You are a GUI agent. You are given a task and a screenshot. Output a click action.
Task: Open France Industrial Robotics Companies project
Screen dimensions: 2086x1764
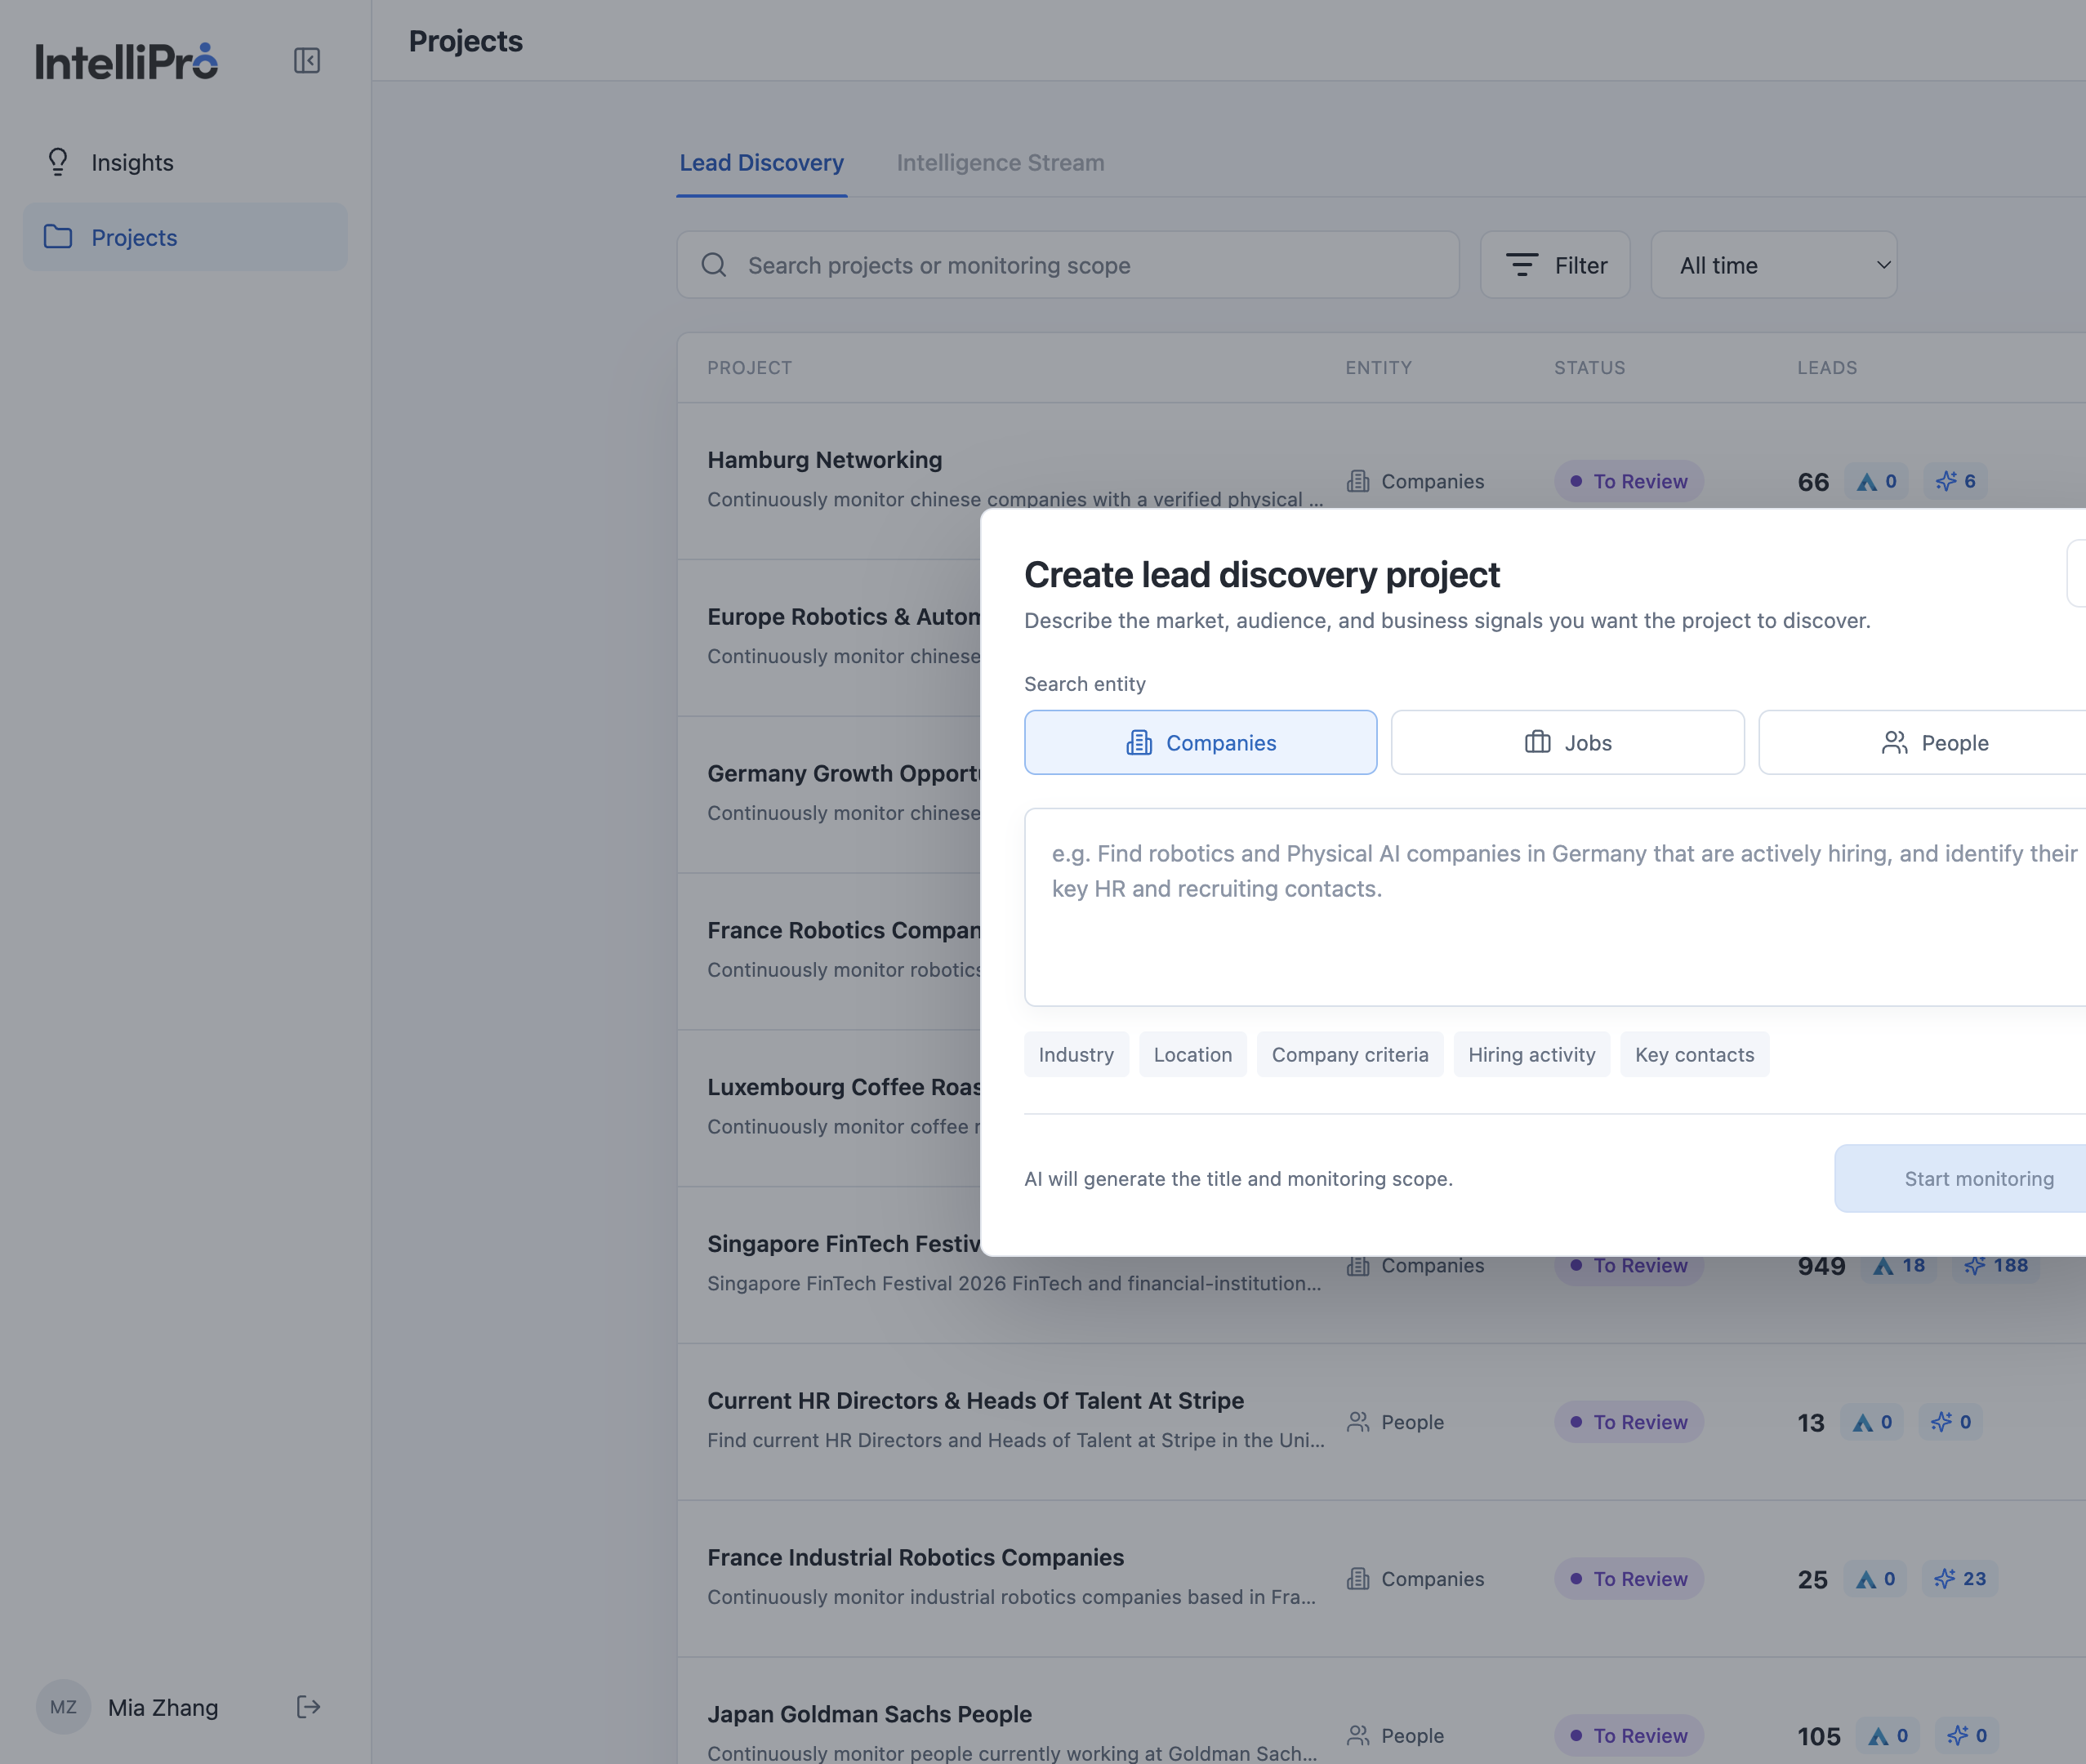coord(915,1558)
